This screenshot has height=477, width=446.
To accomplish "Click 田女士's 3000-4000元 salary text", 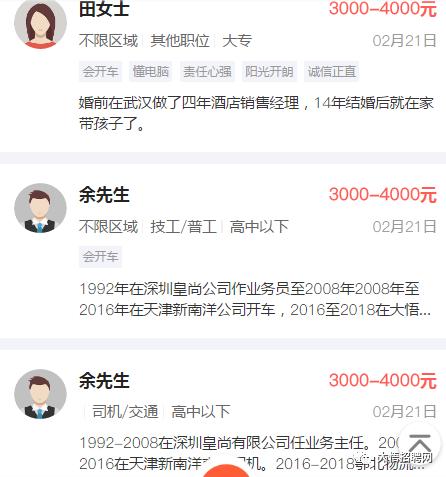I will point(383,9).
